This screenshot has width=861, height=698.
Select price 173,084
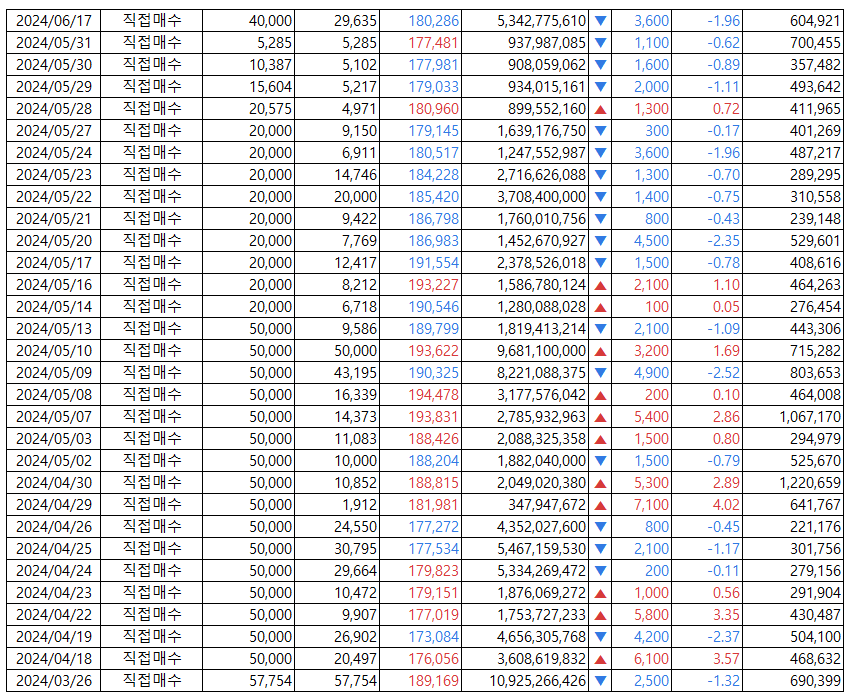pyautogui.click(x=433, y=636)
